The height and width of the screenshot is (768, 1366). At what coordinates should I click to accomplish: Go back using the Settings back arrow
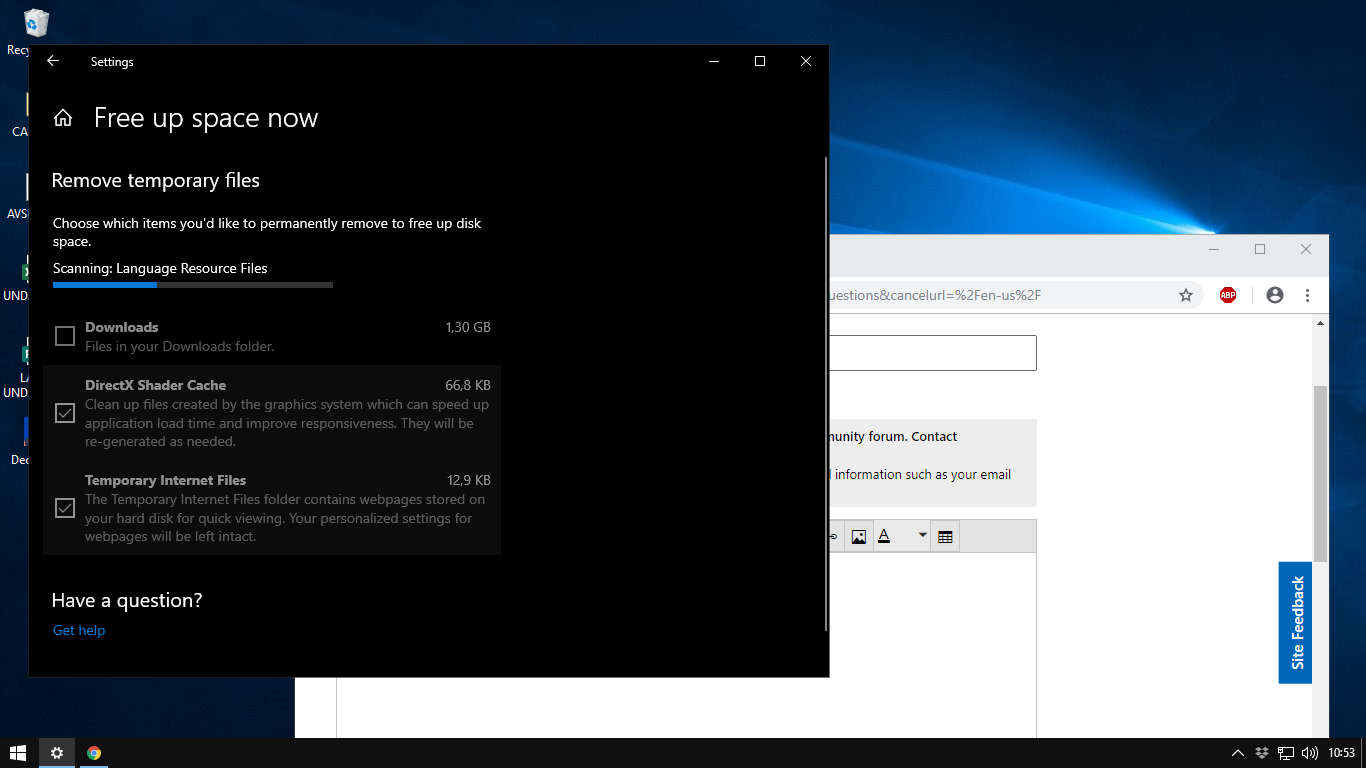pyautogui.click(x=53, y=61)
